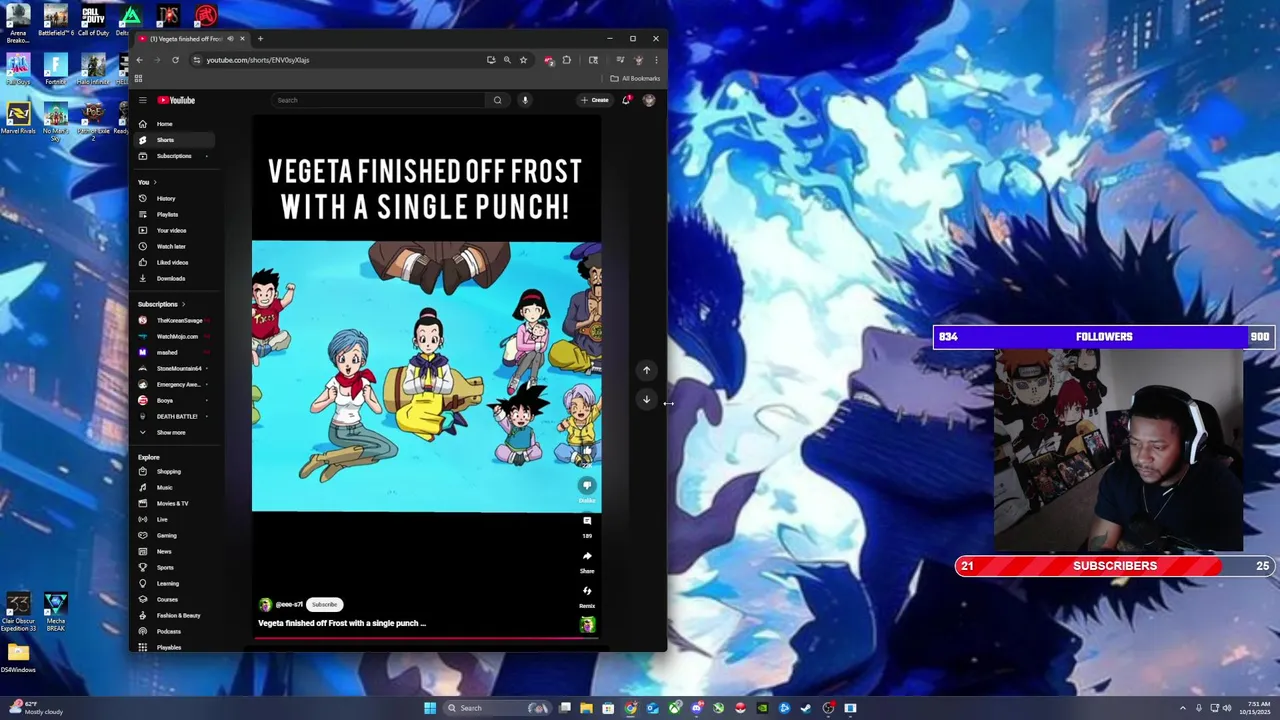Focus the YouTube search field
Screen dimensions: 1280x720
coord(378,100)
